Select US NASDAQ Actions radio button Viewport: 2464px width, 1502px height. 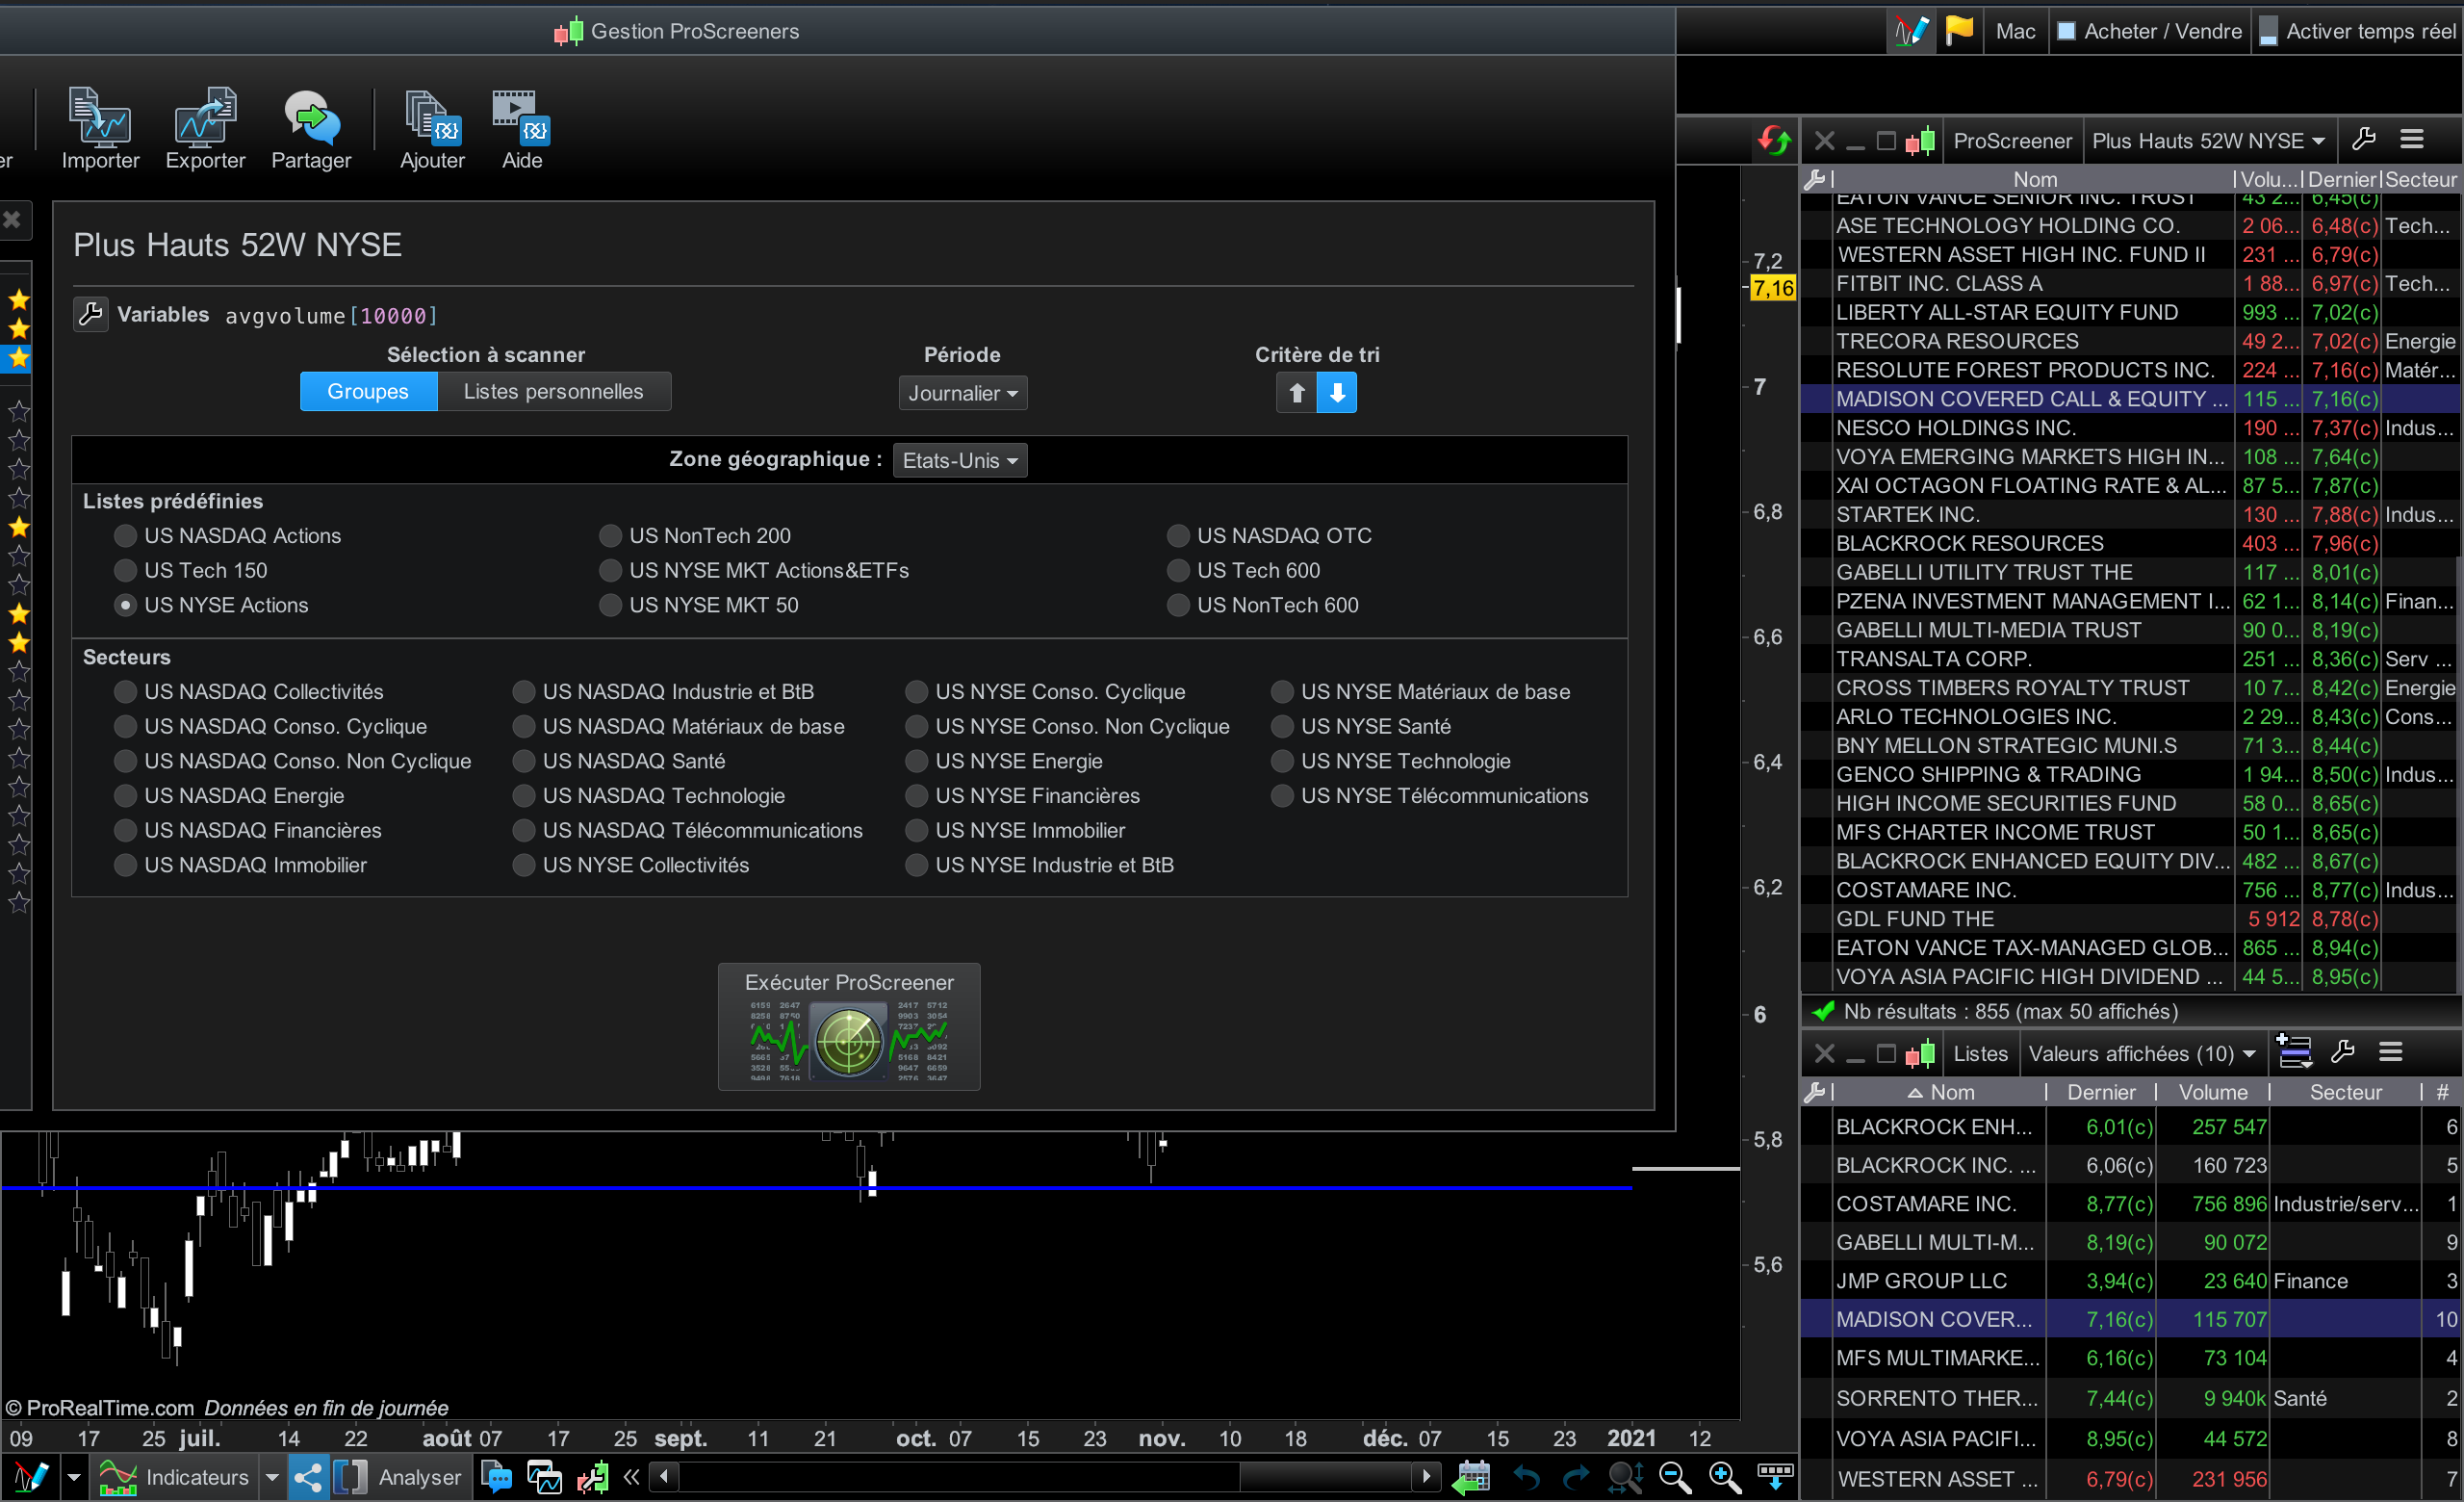pyautogui.click(x=126, y=536)
